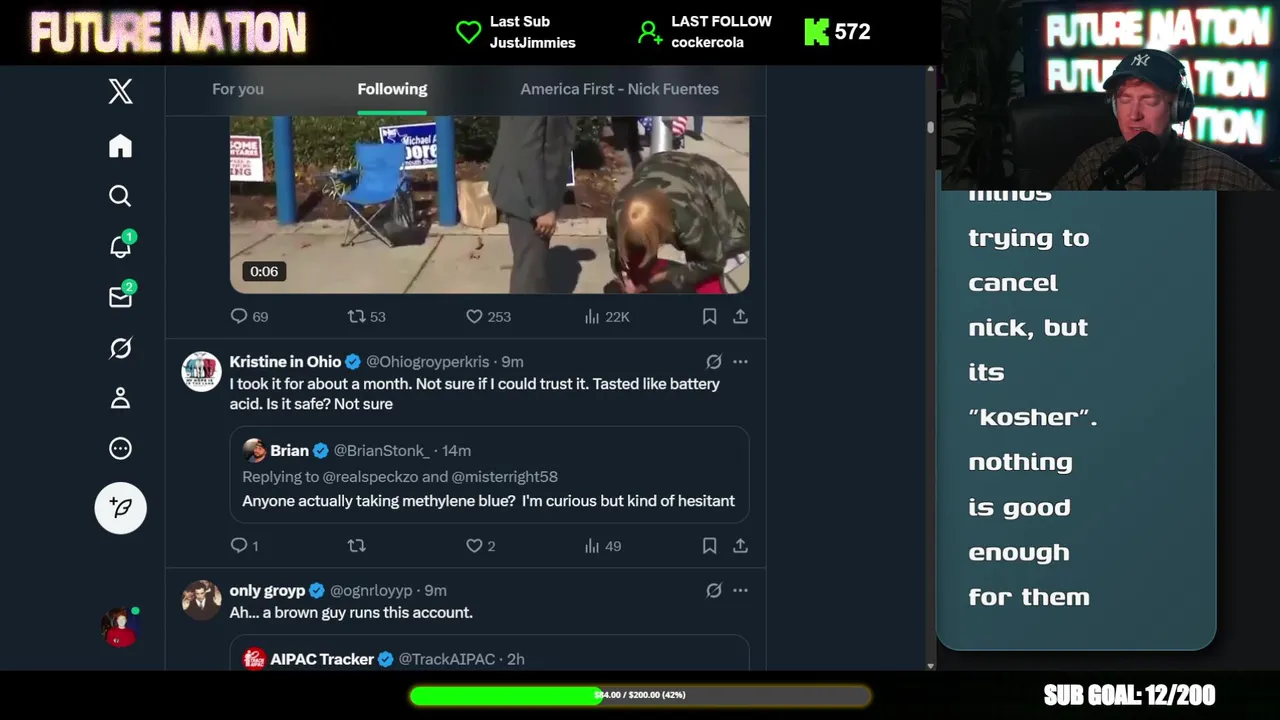Open the More circle menu in sidebar
Viewport: 1280px width, 720px height.
click(120, 448)
